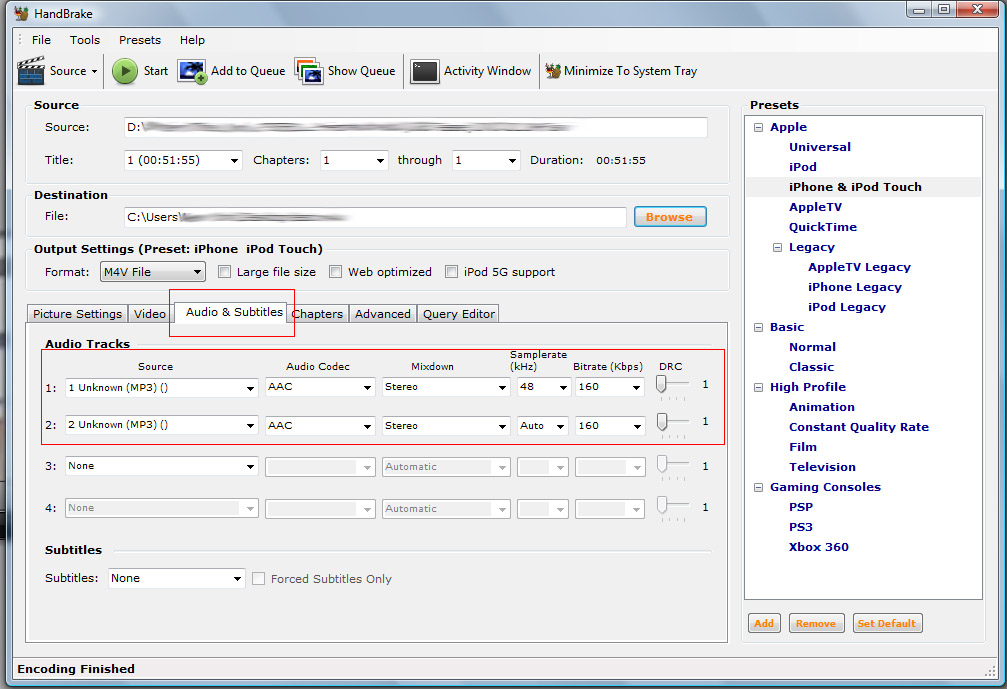Select the Normal preset
The image size is (1007, 689).
point(812,347)
